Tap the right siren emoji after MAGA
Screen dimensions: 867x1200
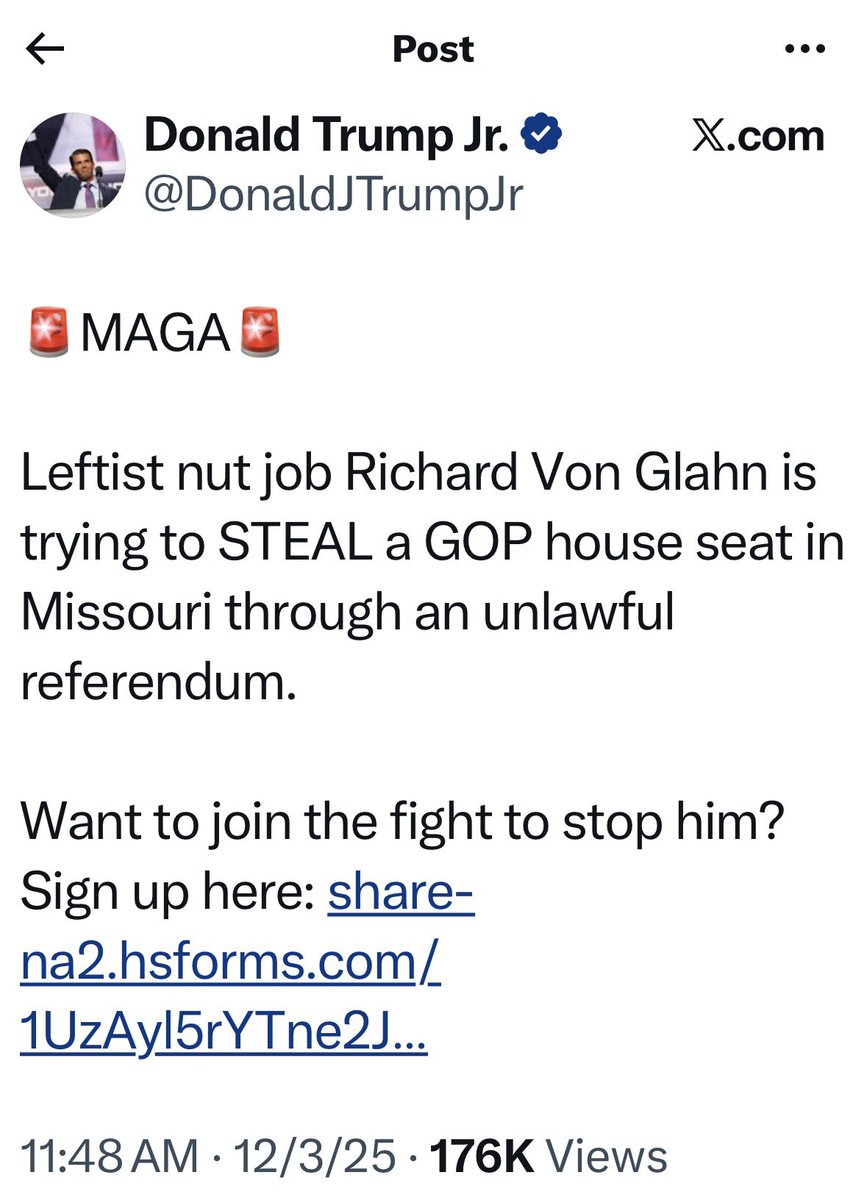(255, 334)
